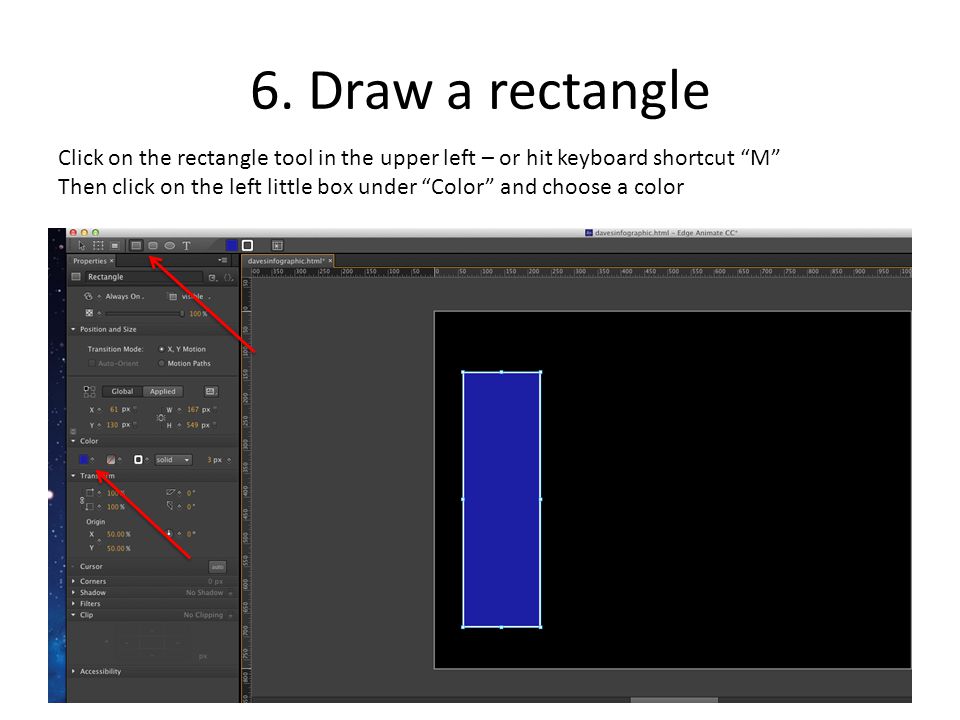Add keyframe diamond for X position

[x=100, y=410]
